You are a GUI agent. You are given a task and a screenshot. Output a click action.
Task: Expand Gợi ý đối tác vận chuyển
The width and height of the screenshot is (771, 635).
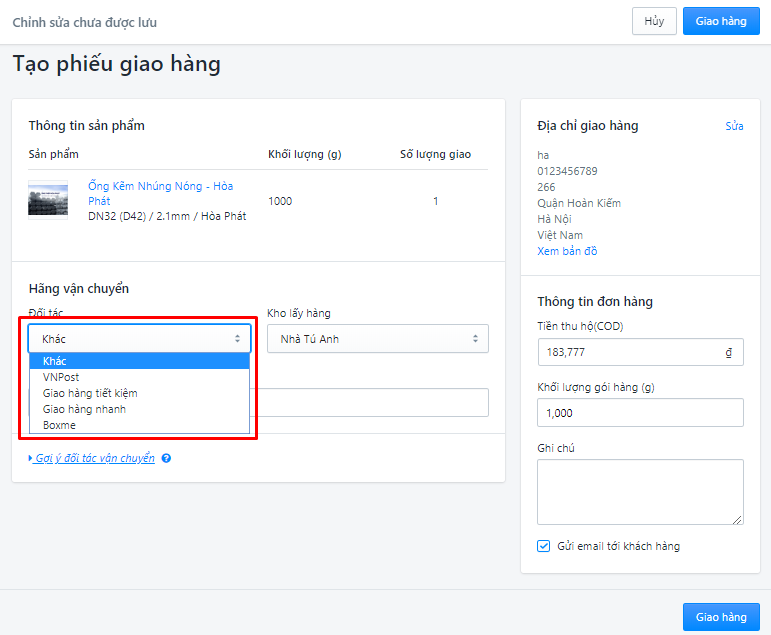point(92,458)
